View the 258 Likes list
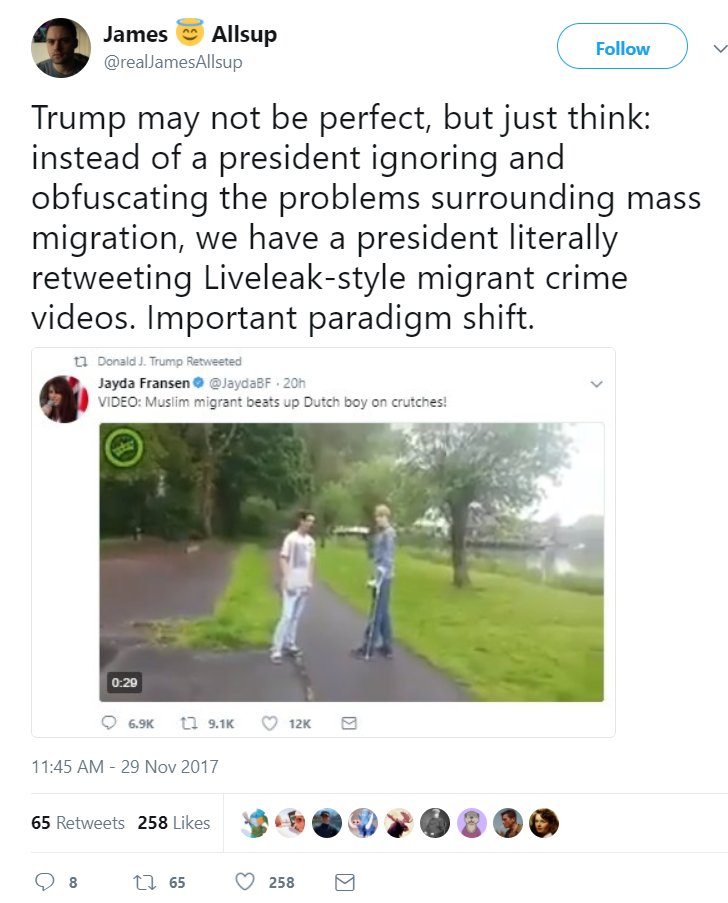728x903 pixels. coord(174,822)
